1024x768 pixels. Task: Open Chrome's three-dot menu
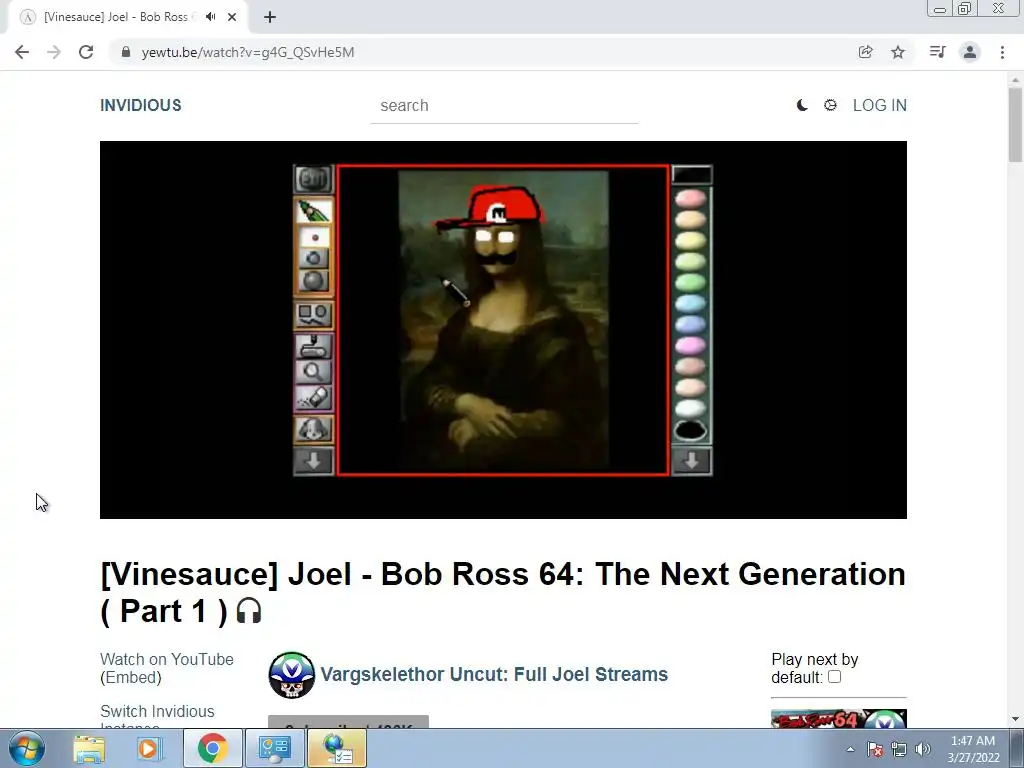coord(1002,52)
